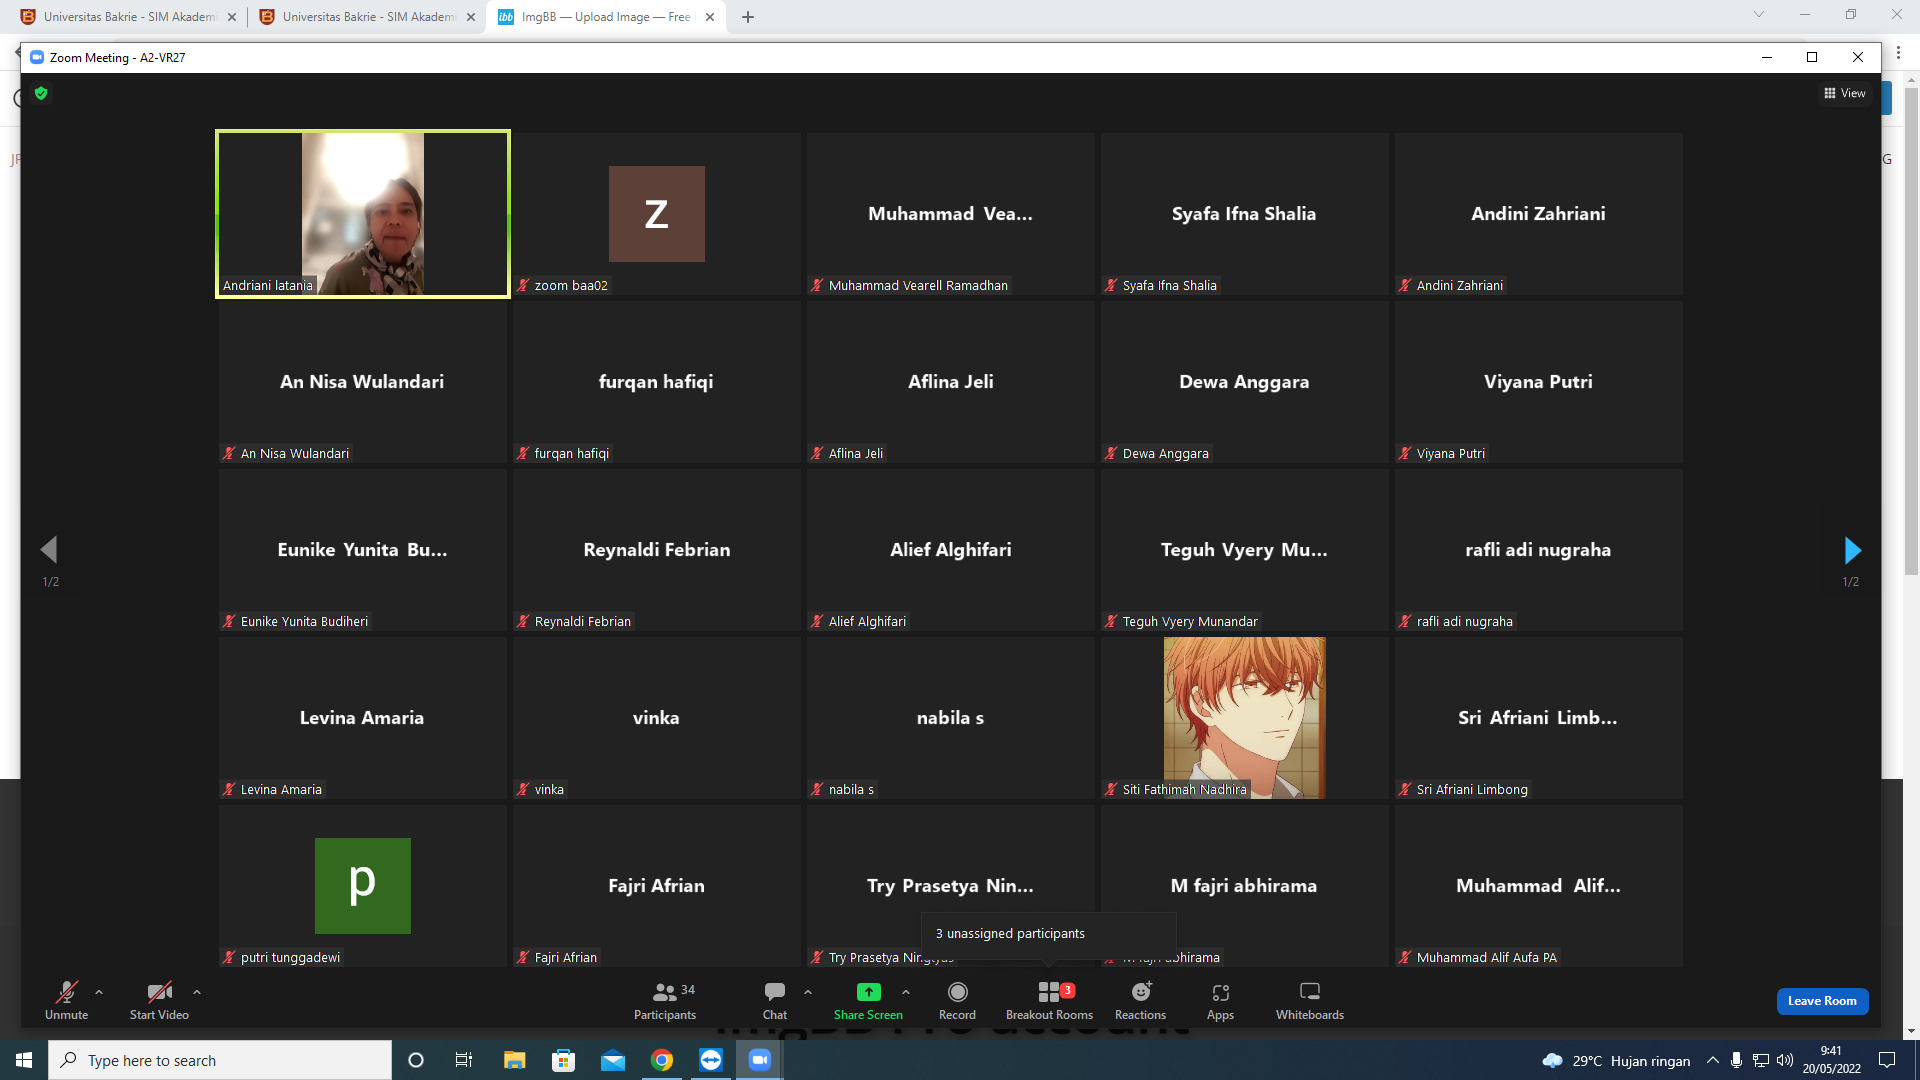This screenshot has height=1080, width=1920.
Task: Open the volume control in system tray
Action: click(1785, 1060)
